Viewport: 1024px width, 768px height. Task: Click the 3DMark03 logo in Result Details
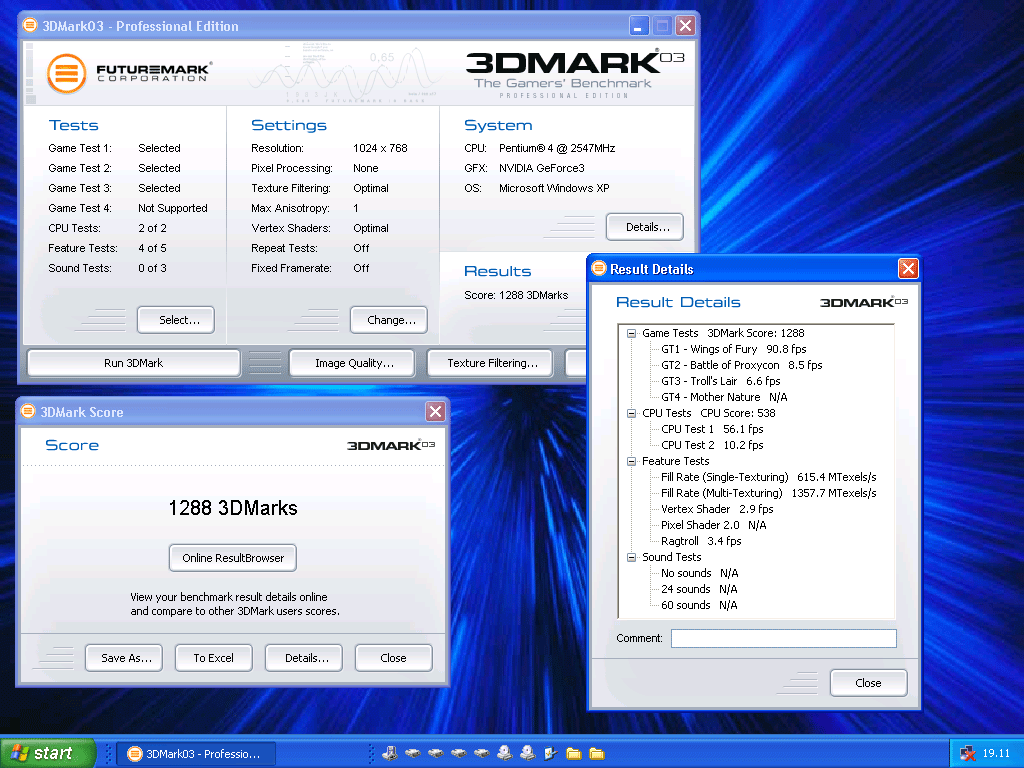click(x=863, y=302)
